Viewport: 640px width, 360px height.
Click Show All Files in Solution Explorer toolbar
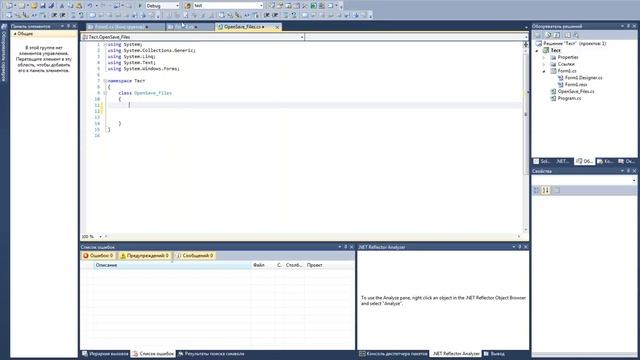[548, 35]
